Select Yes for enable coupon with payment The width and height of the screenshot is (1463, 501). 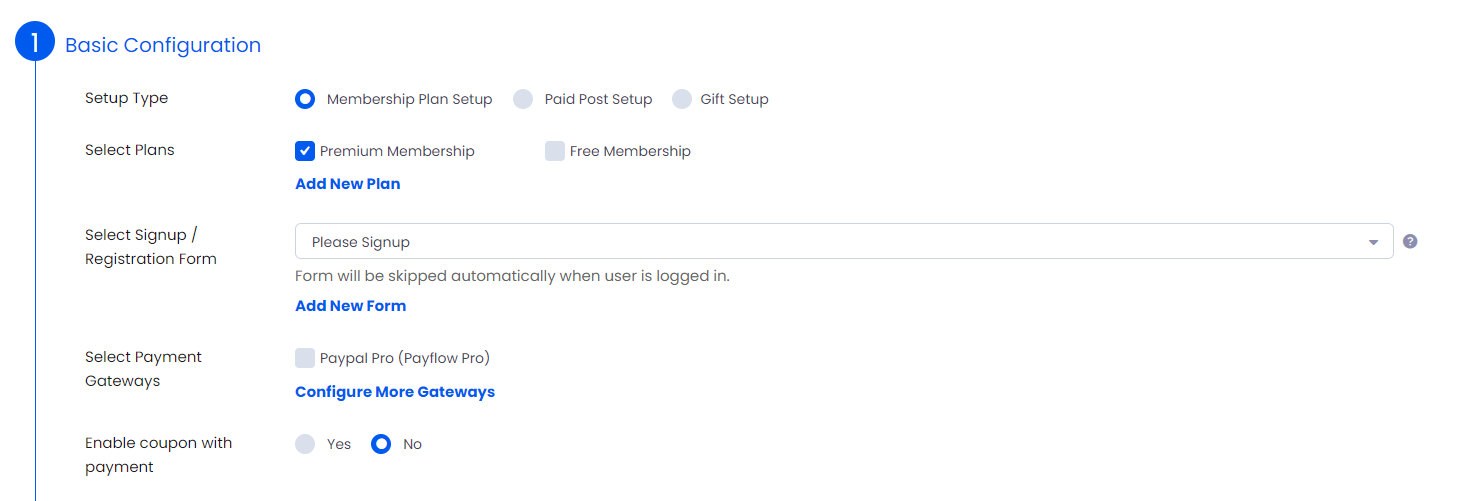(x=305, y=444)
